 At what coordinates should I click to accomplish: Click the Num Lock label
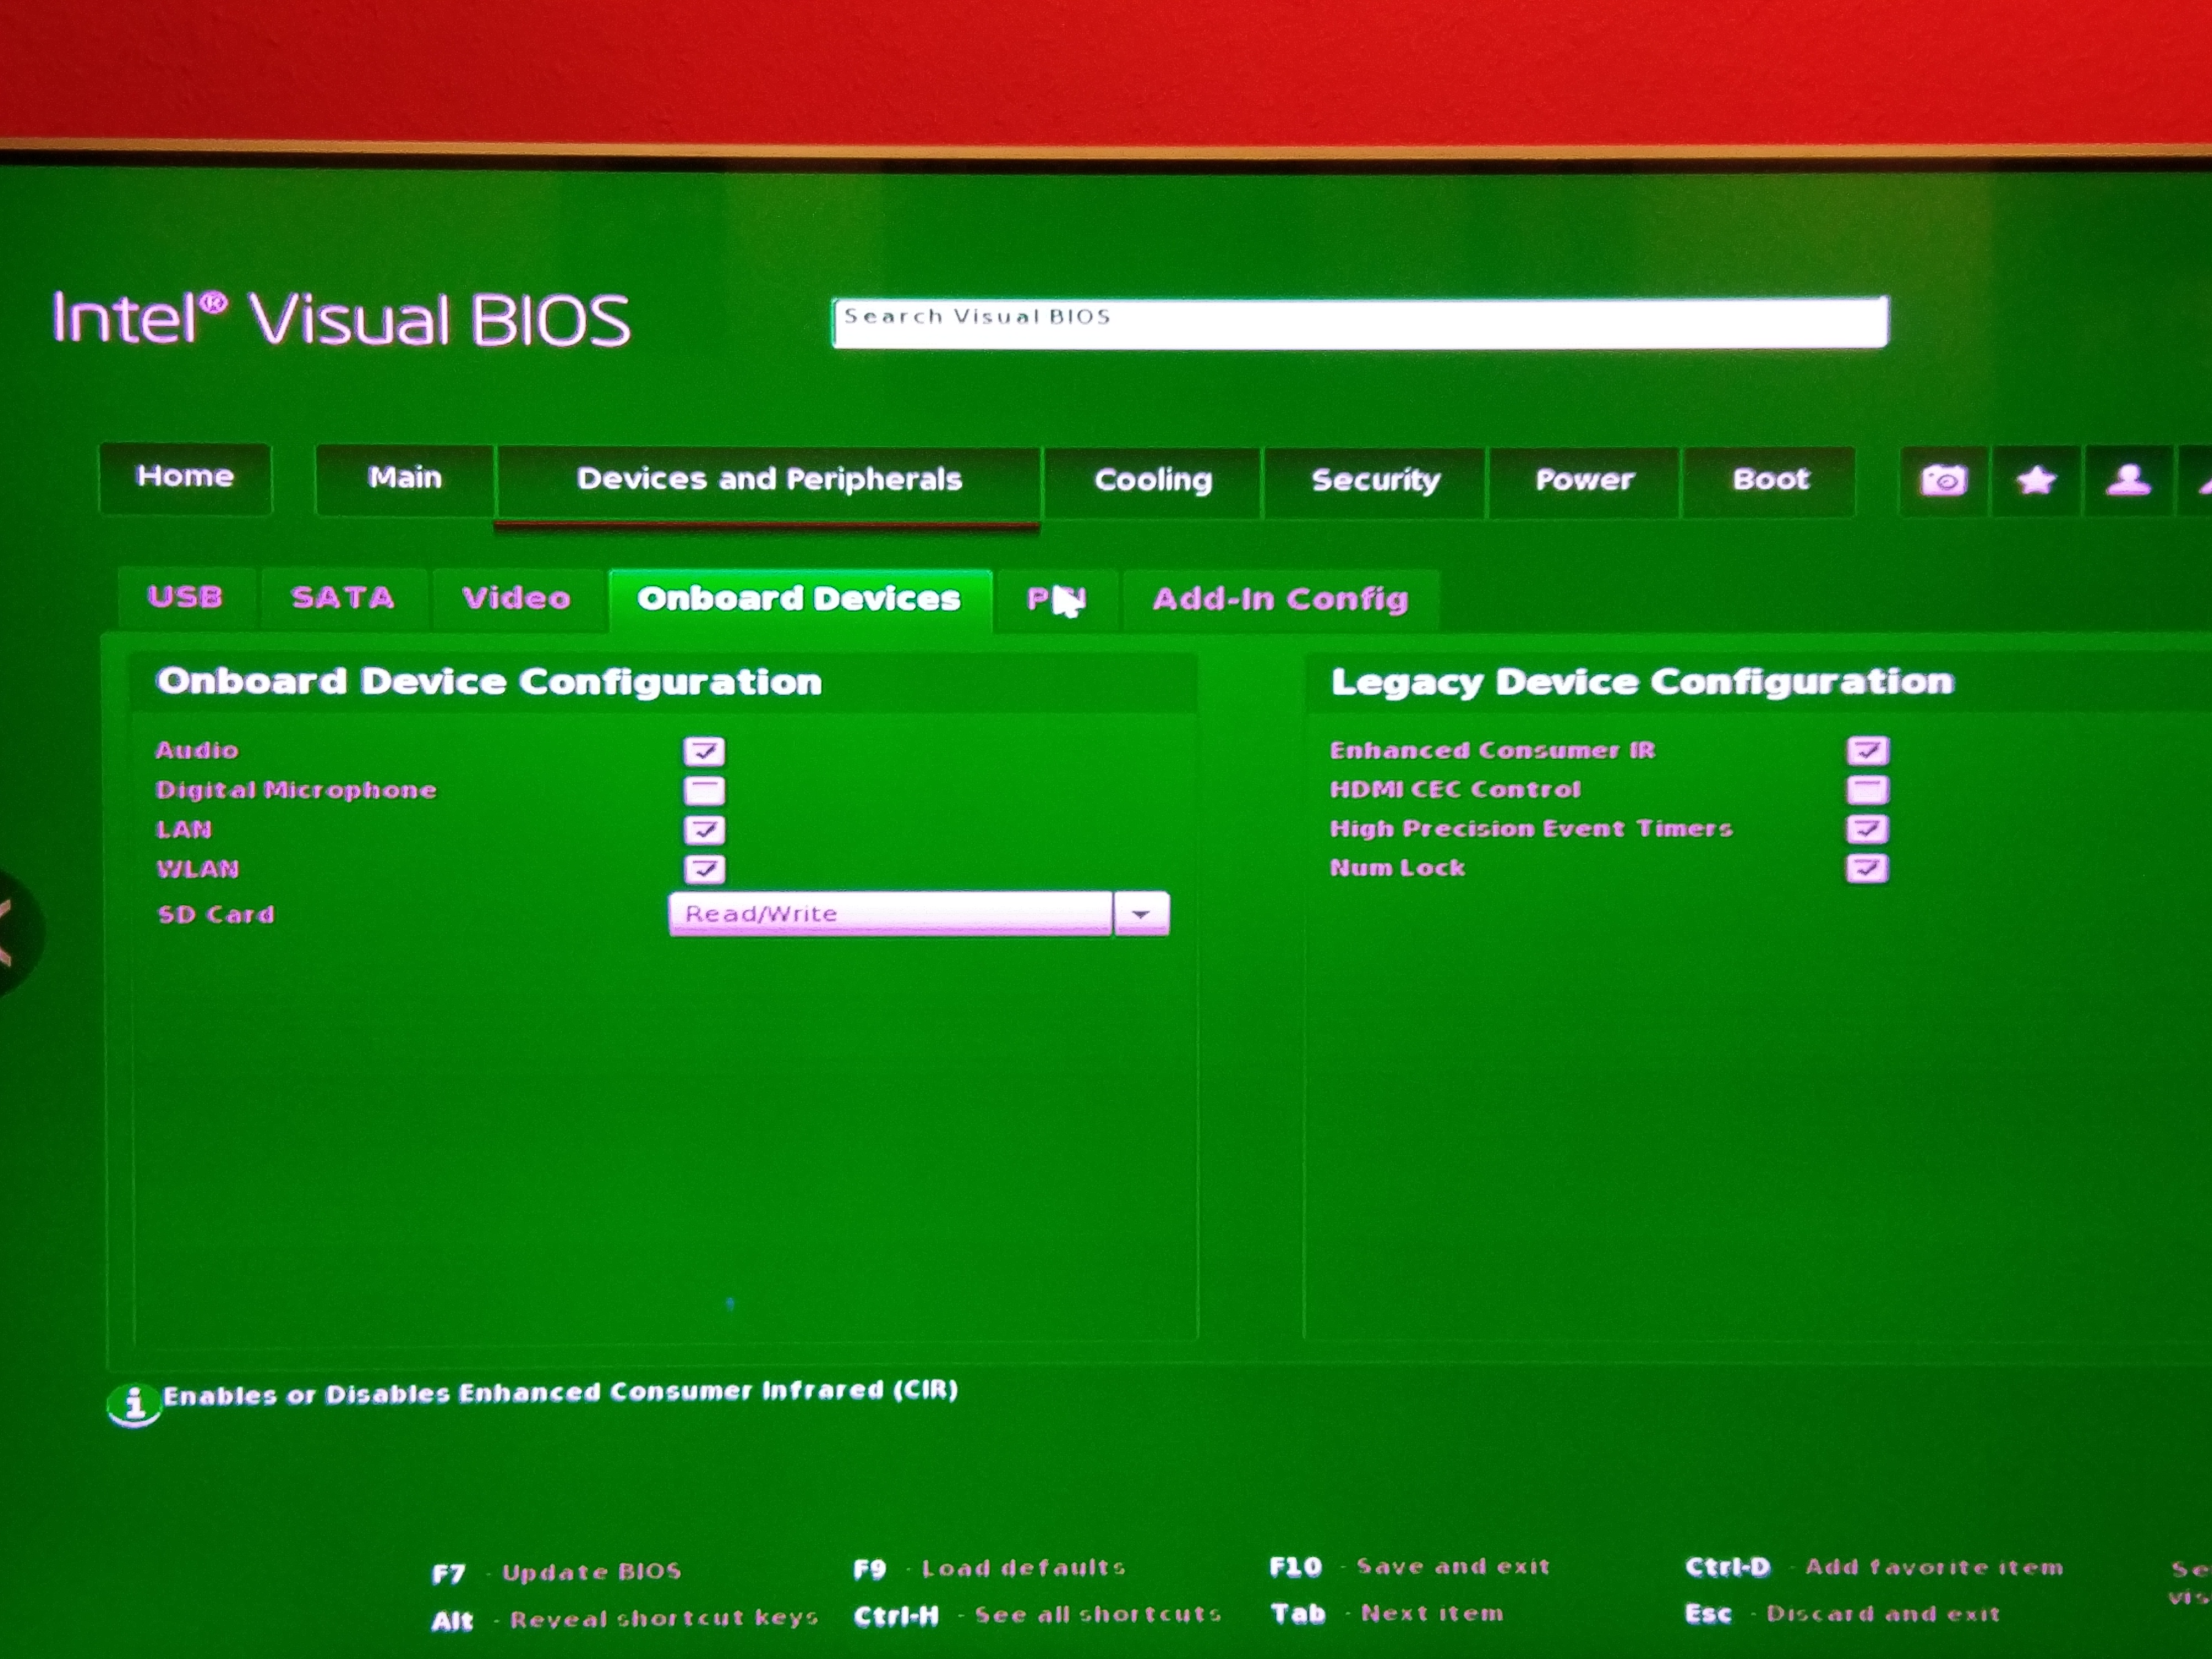coord(1397,868)
